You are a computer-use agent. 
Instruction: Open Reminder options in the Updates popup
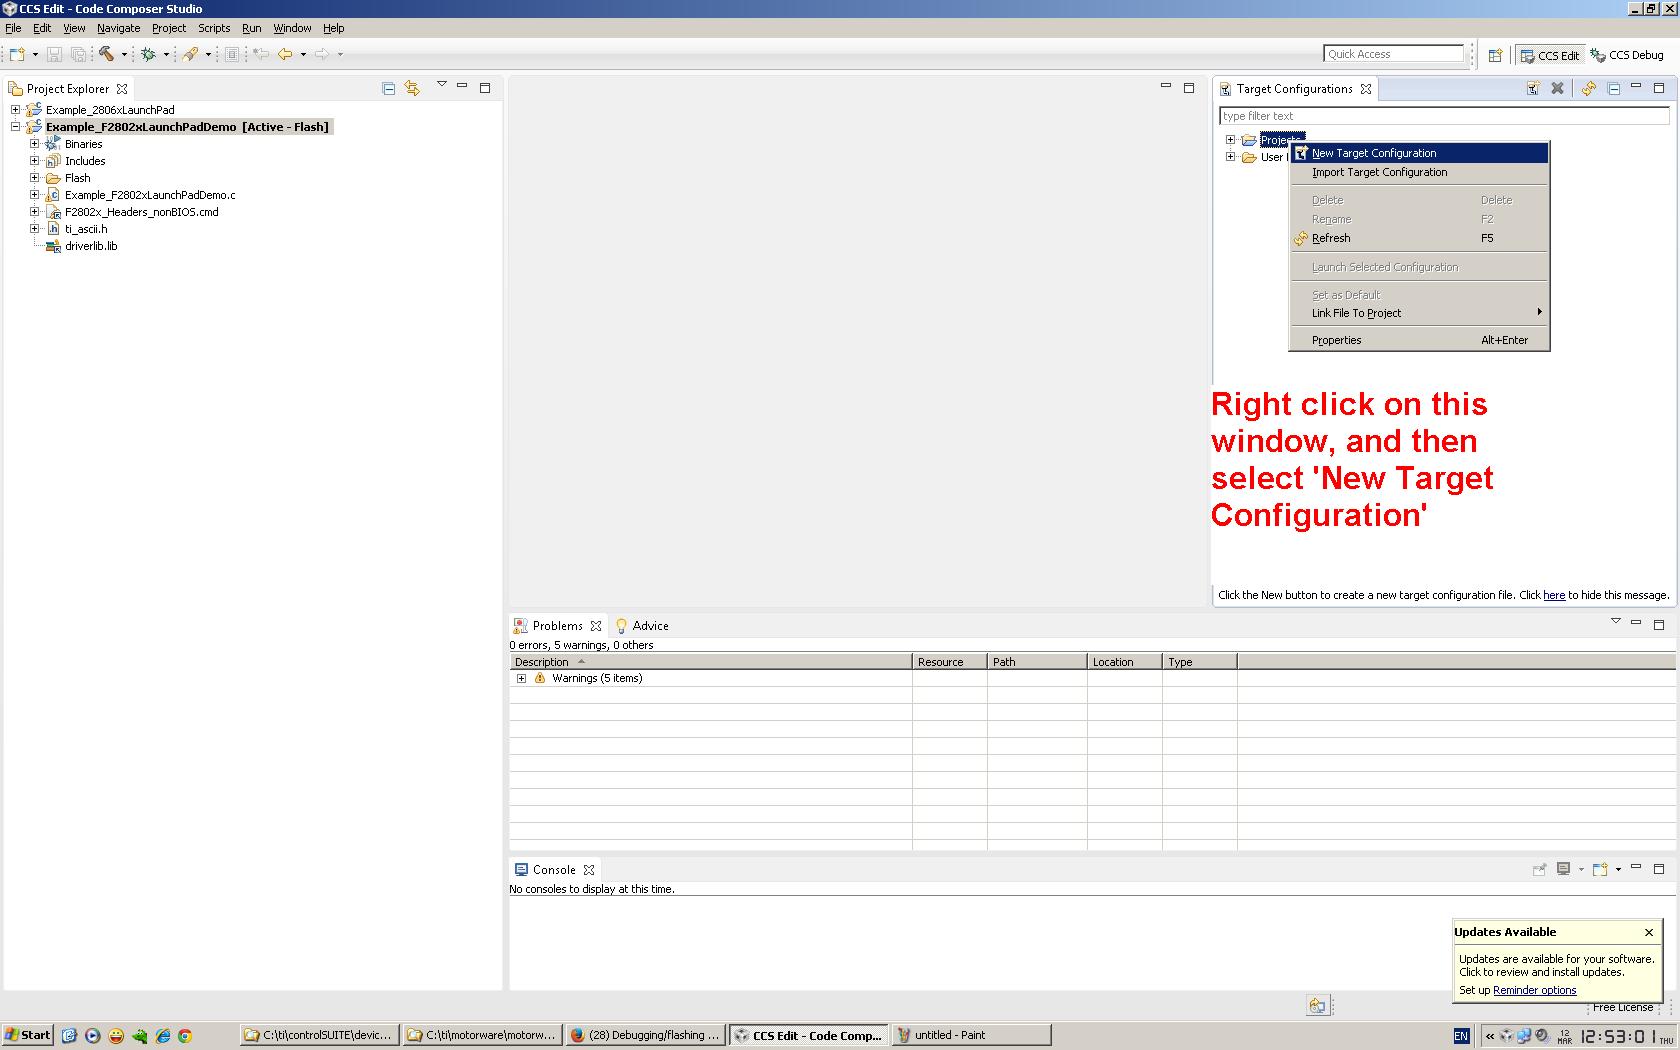pos(1533,990)
